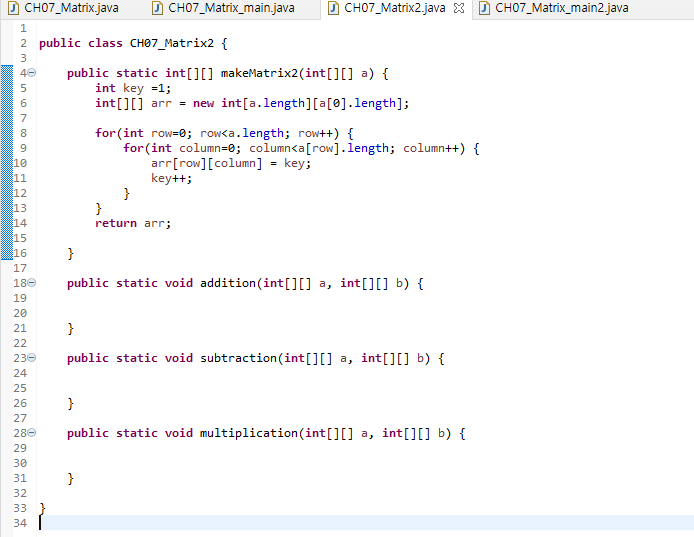Click the Java file icon on CH07_Matrix_main2.java tab

(x=484, y=8)
